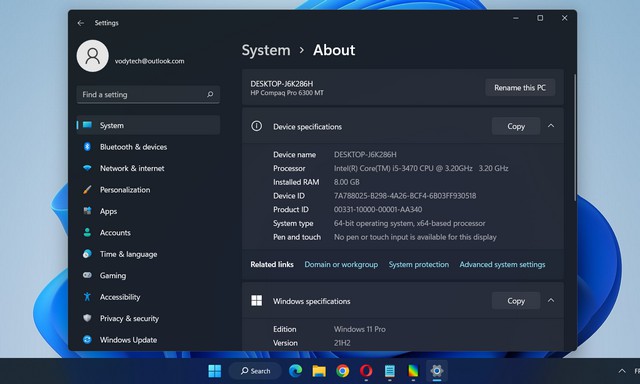Click the back arrow in Settings
The width and height of the screenshot is (640, 384).
[80, 23]
